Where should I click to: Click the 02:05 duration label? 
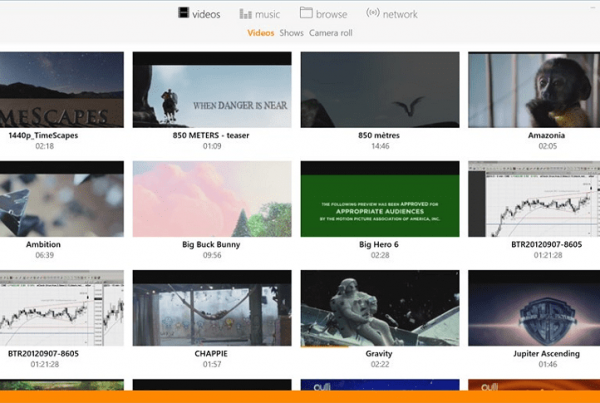coord(548,146)
